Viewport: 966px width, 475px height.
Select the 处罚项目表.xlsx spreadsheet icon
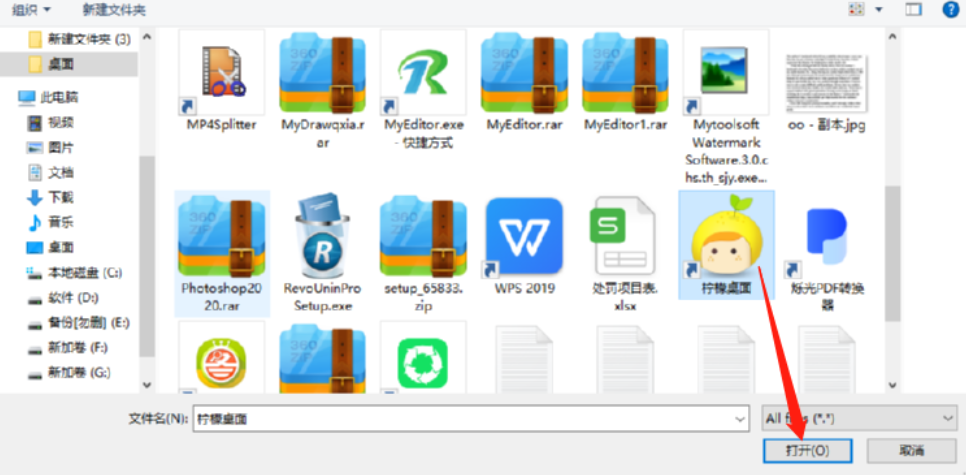click(625, 235)
